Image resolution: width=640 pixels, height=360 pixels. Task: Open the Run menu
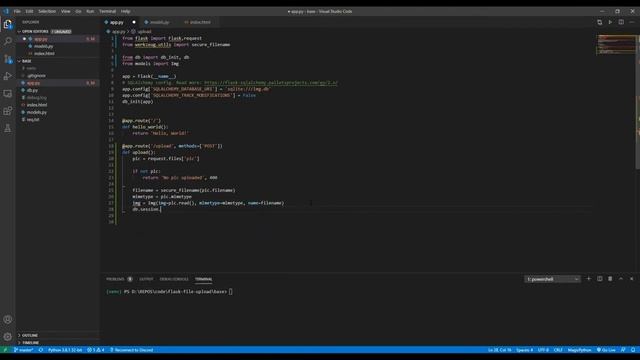coord(90,11)
